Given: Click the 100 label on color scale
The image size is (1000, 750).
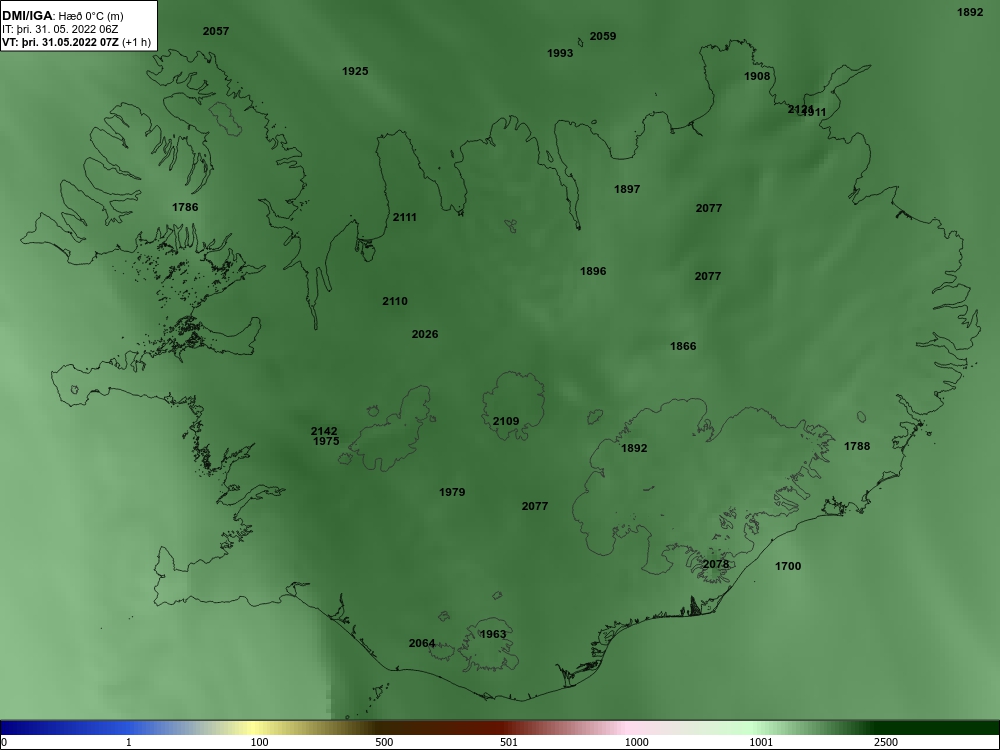Looking at the screenshot, I should (259, 742).
